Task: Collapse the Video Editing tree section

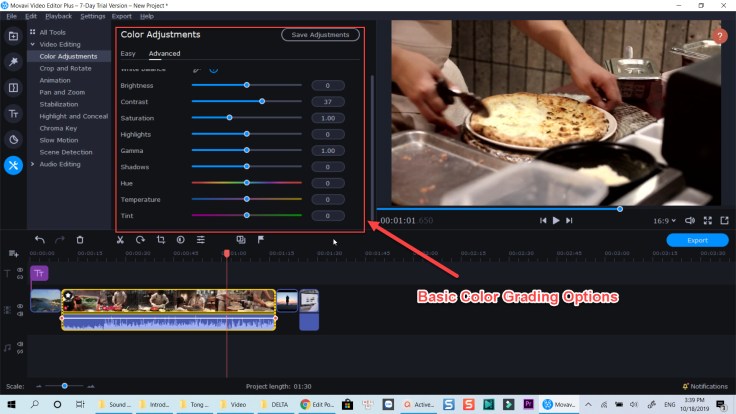Action: click(32, 44)
